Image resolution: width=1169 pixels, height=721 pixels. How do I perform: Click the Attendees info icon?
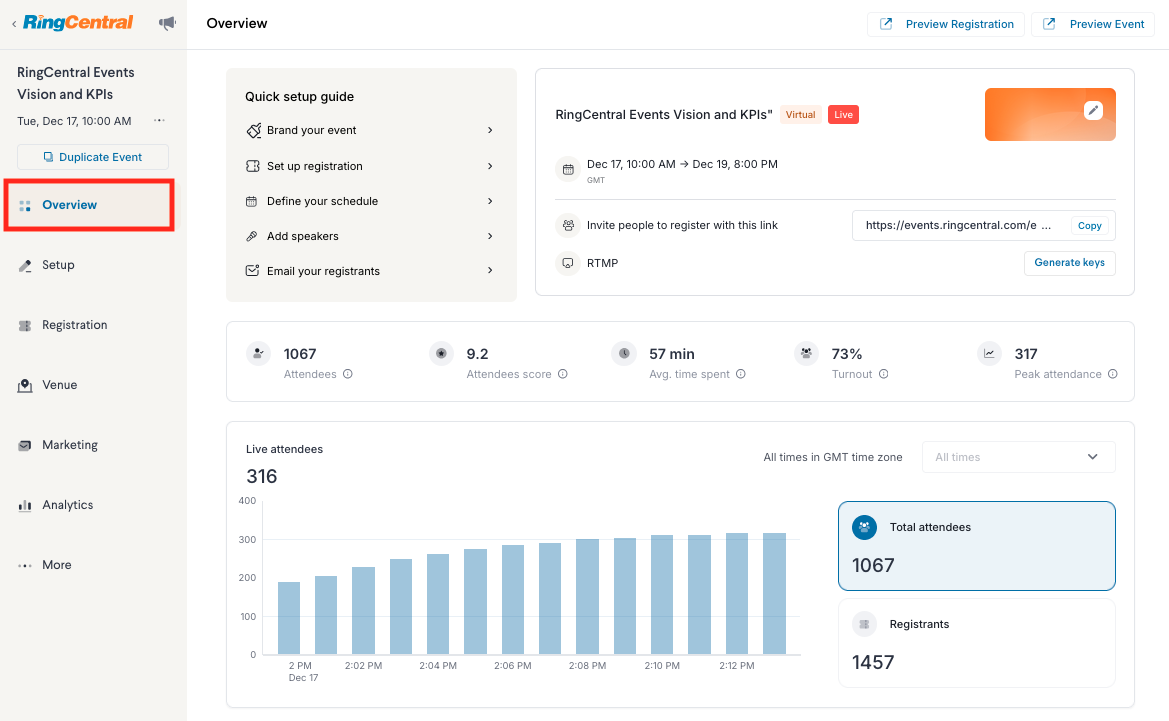pyautogui.click(x=347, y=374)
